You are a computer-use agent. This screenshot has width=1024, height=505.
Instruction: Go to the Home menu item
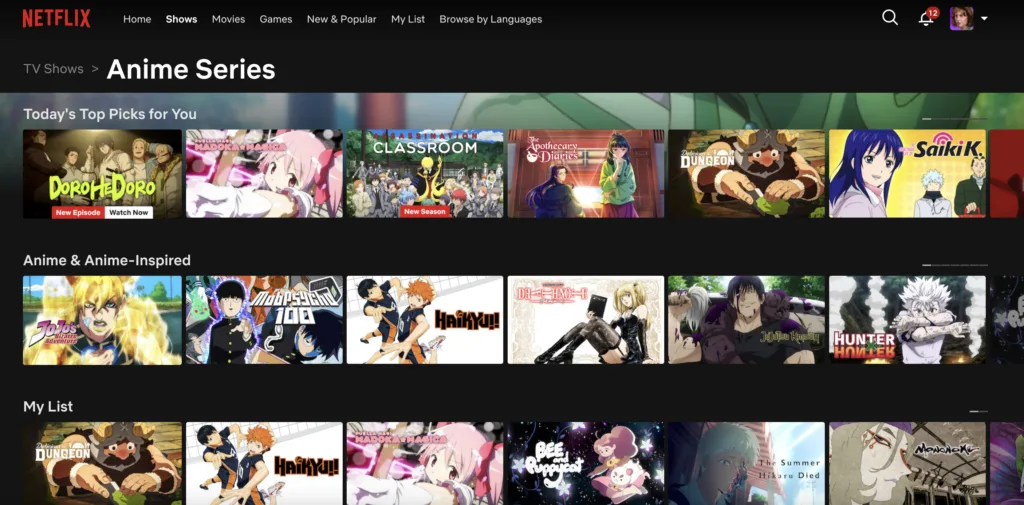tap(137, 19)
